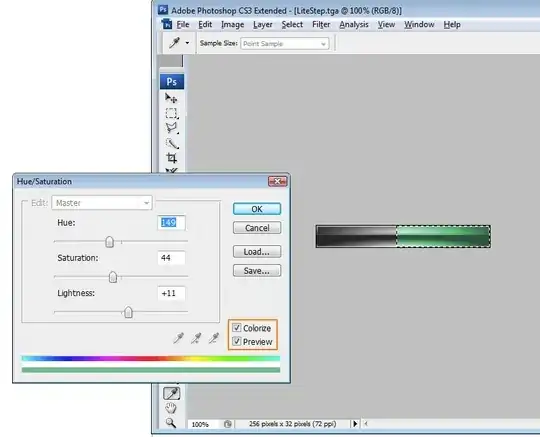Select the Magic Wand tool

[171, 143]
